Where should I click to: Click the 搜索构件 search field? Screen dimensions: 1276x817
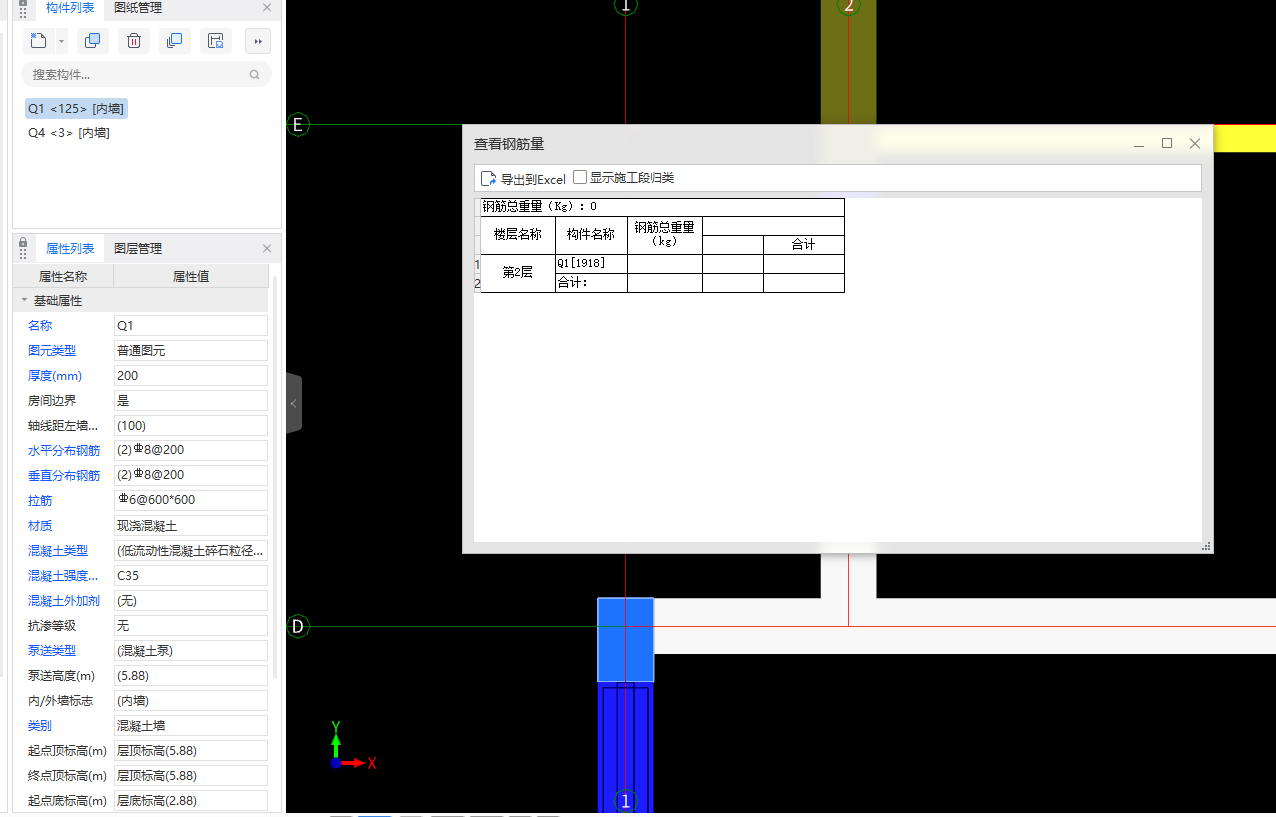point(146,75)
